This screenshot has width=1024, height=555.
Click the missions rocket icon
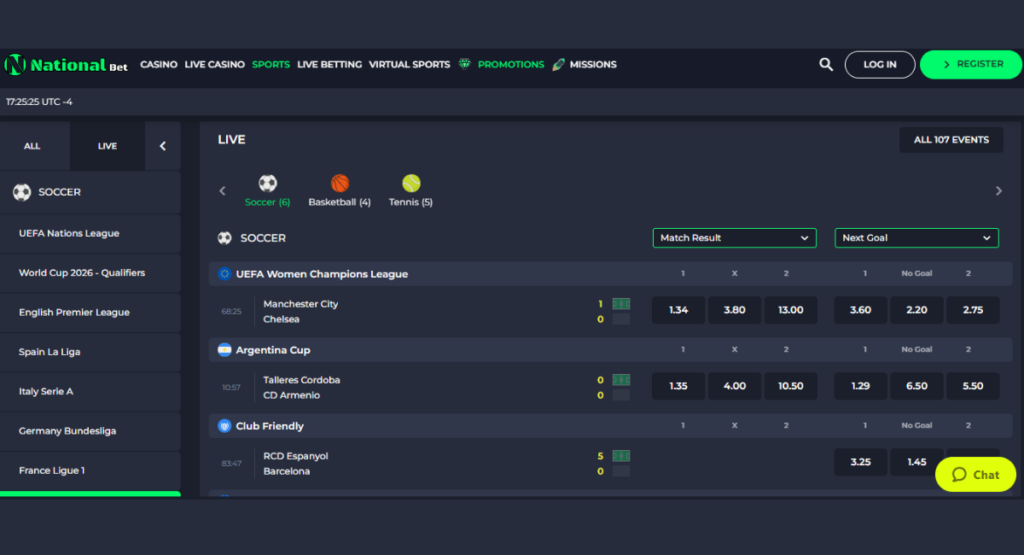pyautogui.click(x=558, y=64)
